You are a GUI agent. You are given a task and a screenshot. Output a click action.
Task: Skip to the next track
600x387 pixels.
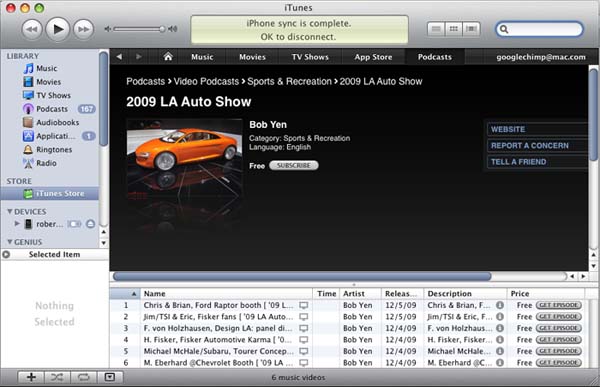pyautogui.click(x=83, y=29)
